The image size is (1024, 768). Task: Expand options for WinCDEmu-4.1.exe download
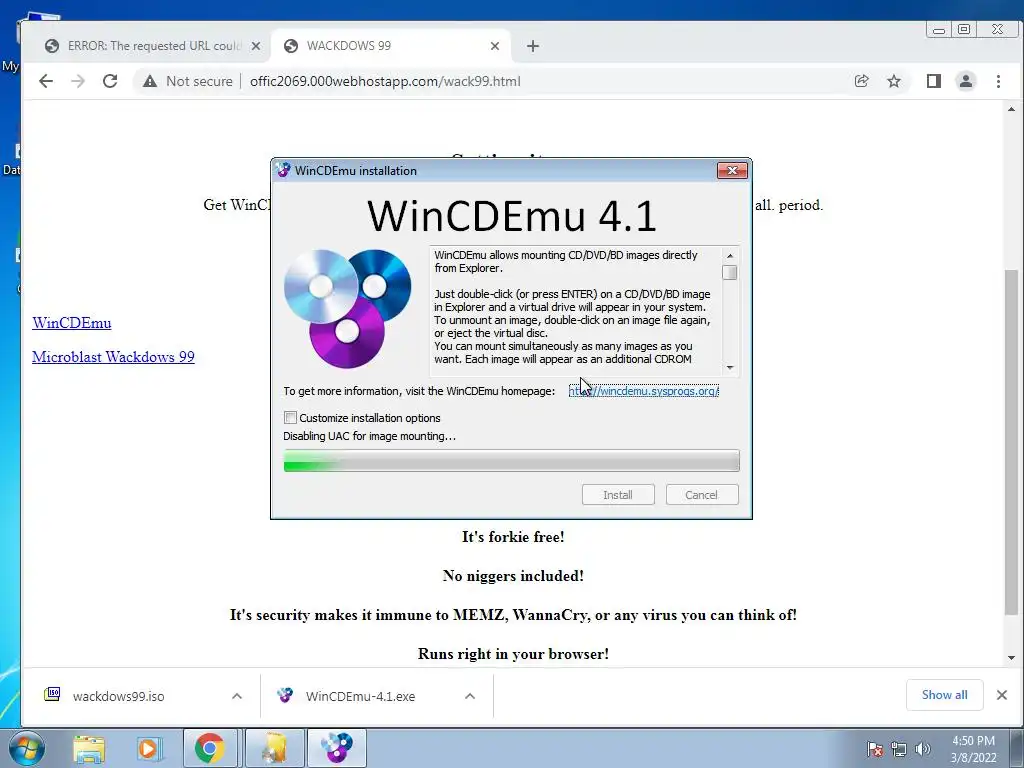(470, 696)
